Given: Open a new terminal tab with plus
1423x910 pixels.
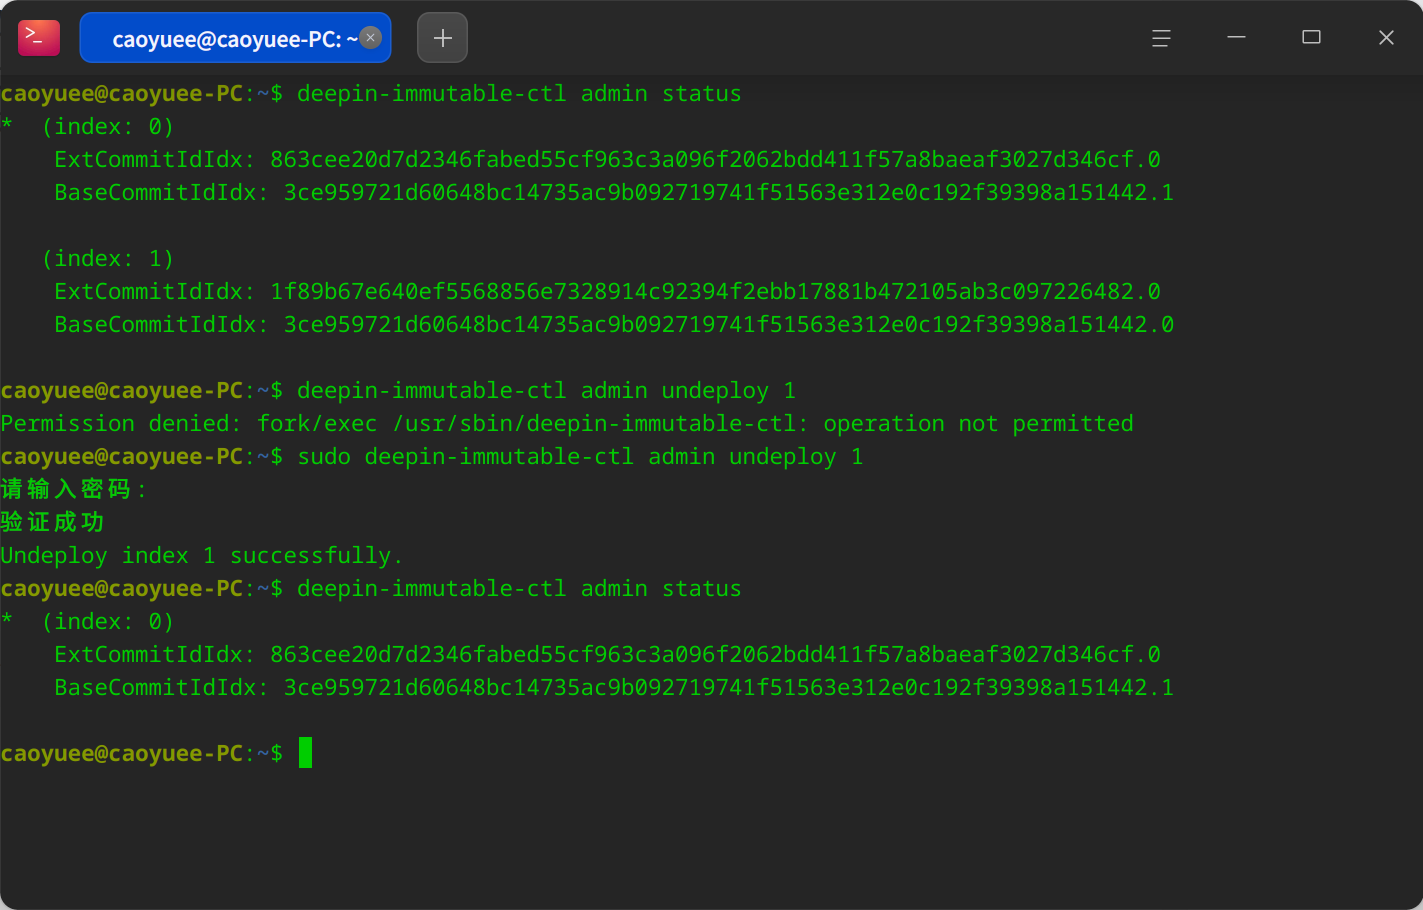Looking at the screenshot, I should pos(442,38).
